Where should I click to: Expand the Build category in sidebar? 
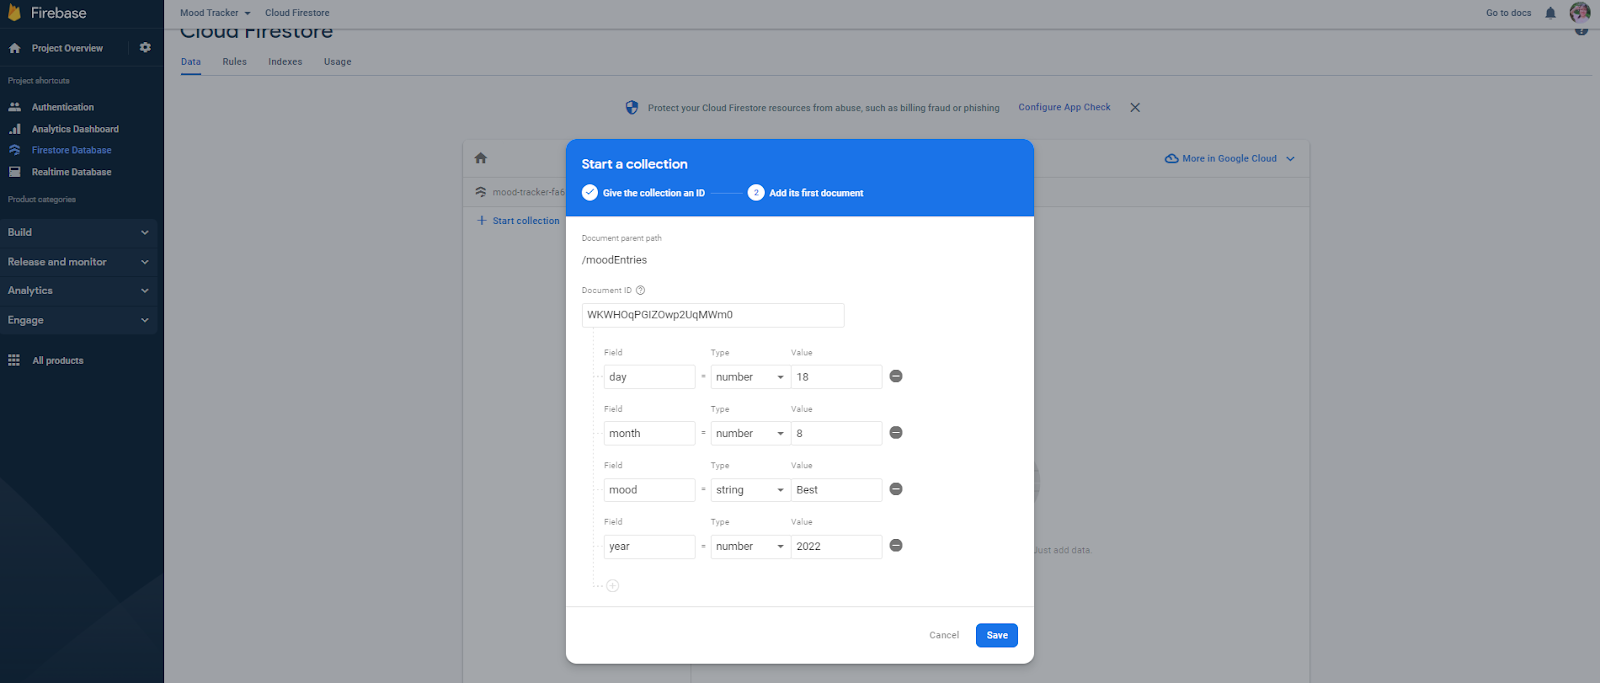point(78,232)
